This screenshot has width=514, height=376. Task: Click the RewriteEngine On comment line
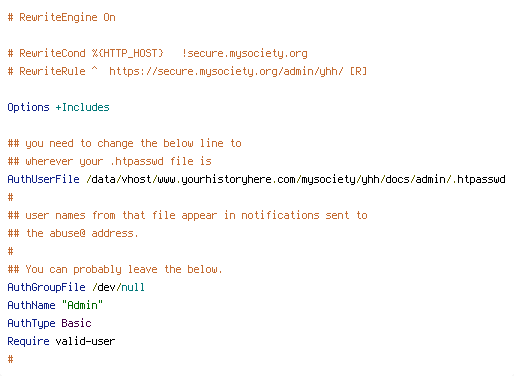coord(61,18)
